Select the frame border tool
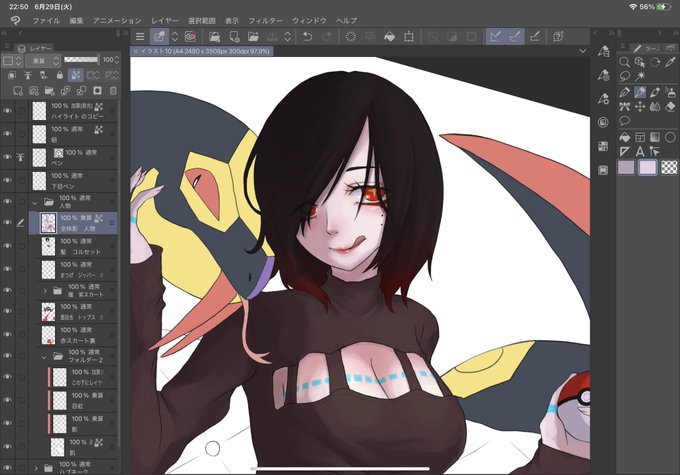This screenshot has width=680, height=475. click(x=640, y=138)
